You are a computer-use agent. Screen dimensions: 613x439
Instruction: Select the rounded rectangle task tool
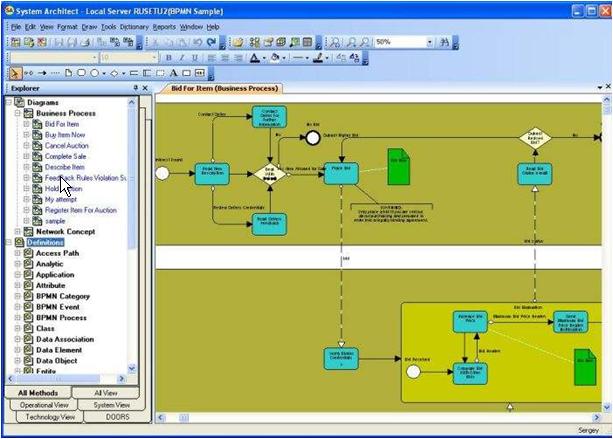click(x=81, y=73)
